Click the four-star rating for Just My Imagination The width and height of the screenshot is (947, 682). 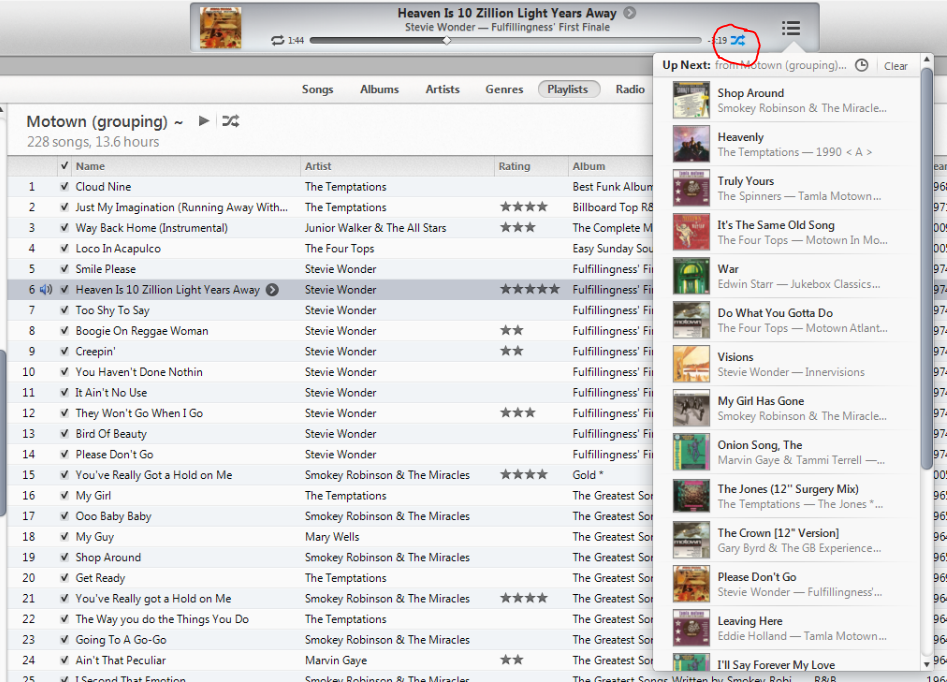click(524, 207)
